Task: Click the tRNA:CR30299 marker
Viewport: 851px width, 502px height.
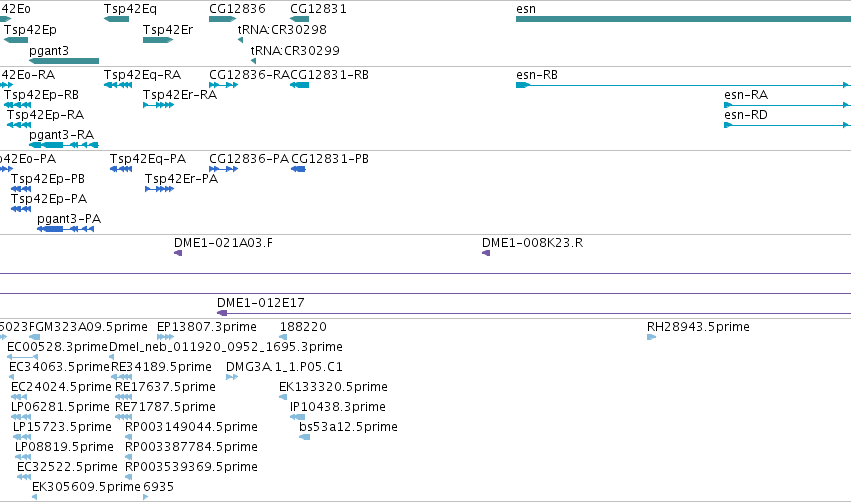Action: (253, 61)
